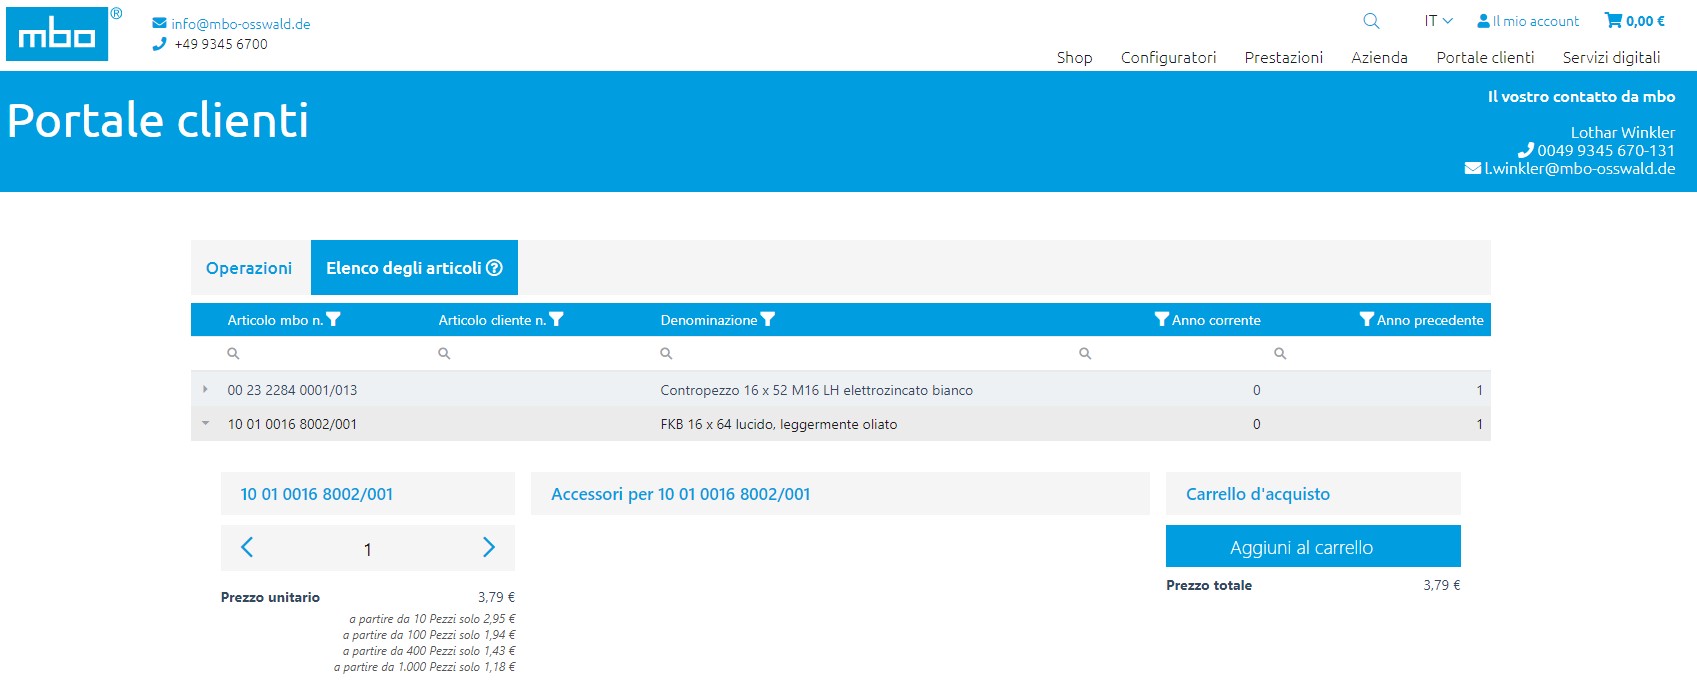Click the filter icon for Anno corrente

[x=1161, y=320]
